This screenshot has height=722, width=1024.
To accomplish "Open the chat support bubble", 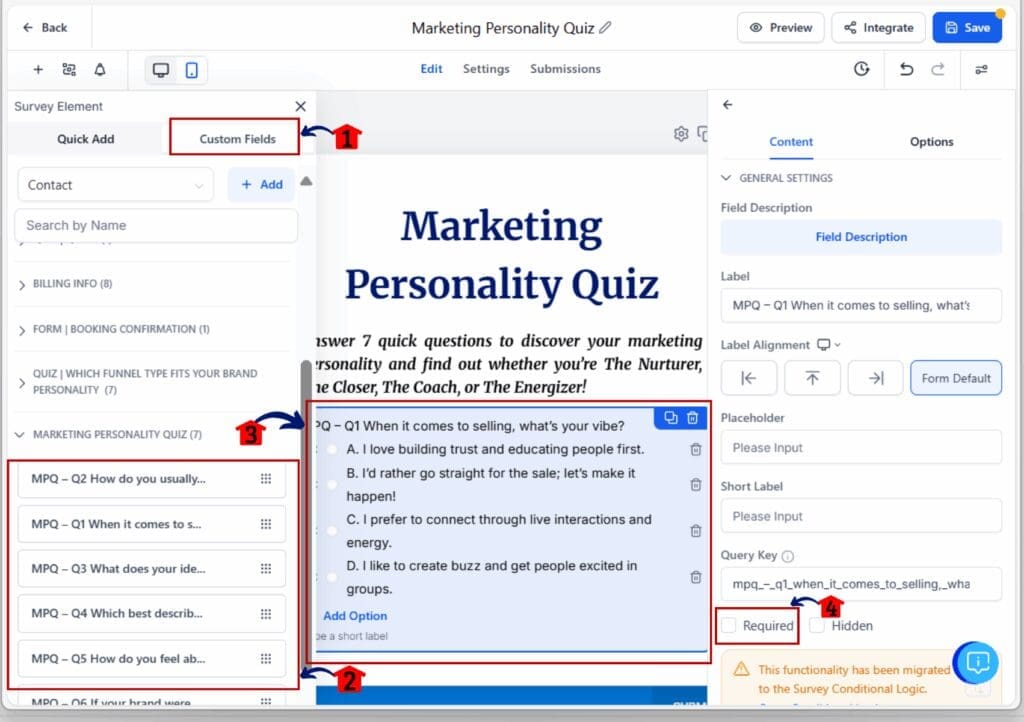I will point(977,661).
